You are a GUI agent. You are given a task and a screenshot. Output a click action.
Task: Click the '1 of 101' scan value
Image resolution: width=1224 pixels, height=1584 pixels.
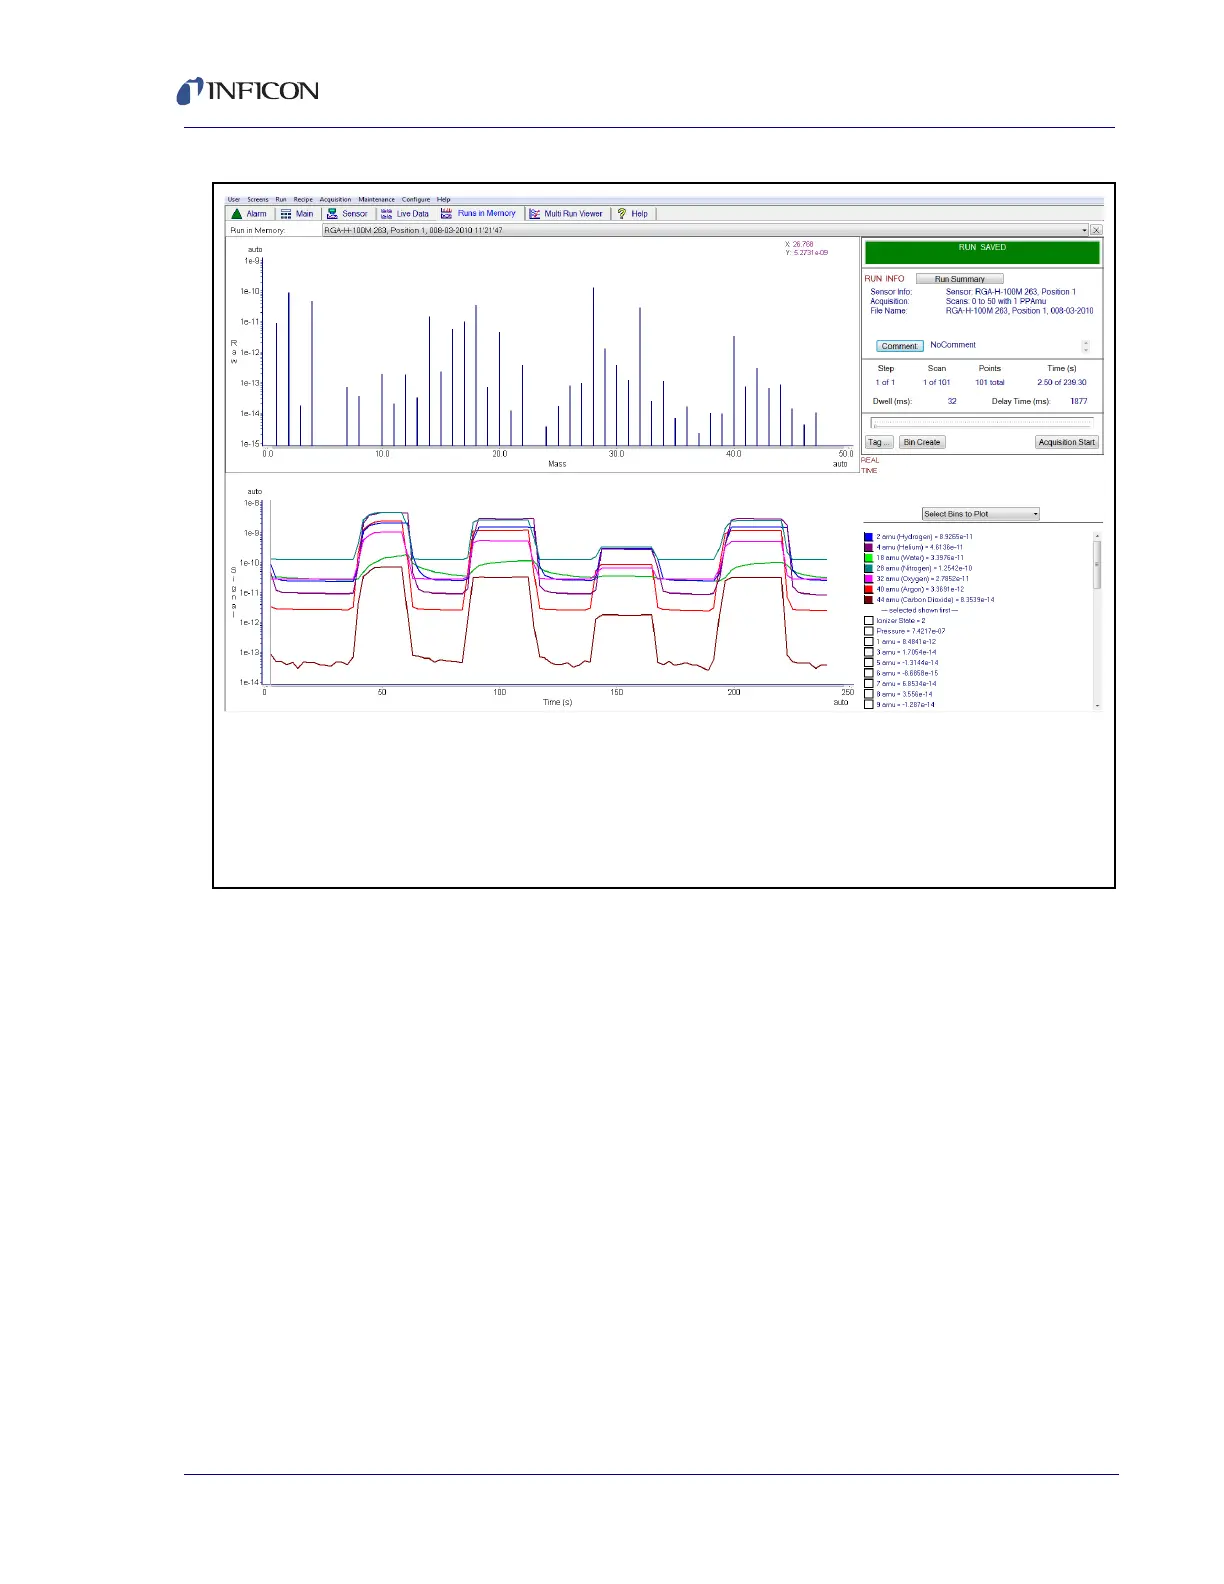[937, 382]
